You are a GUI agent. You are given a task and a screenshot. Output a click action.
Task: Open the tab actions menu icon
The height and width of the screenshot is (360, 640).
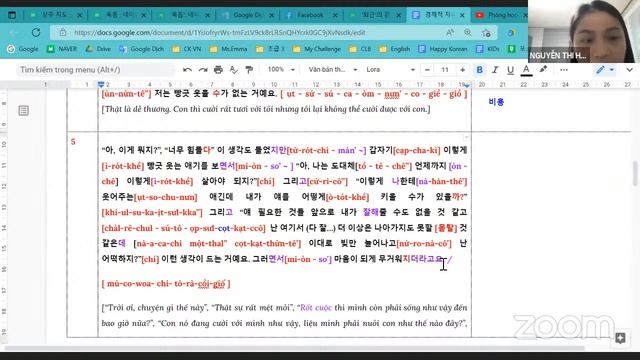tap(12, 15)
